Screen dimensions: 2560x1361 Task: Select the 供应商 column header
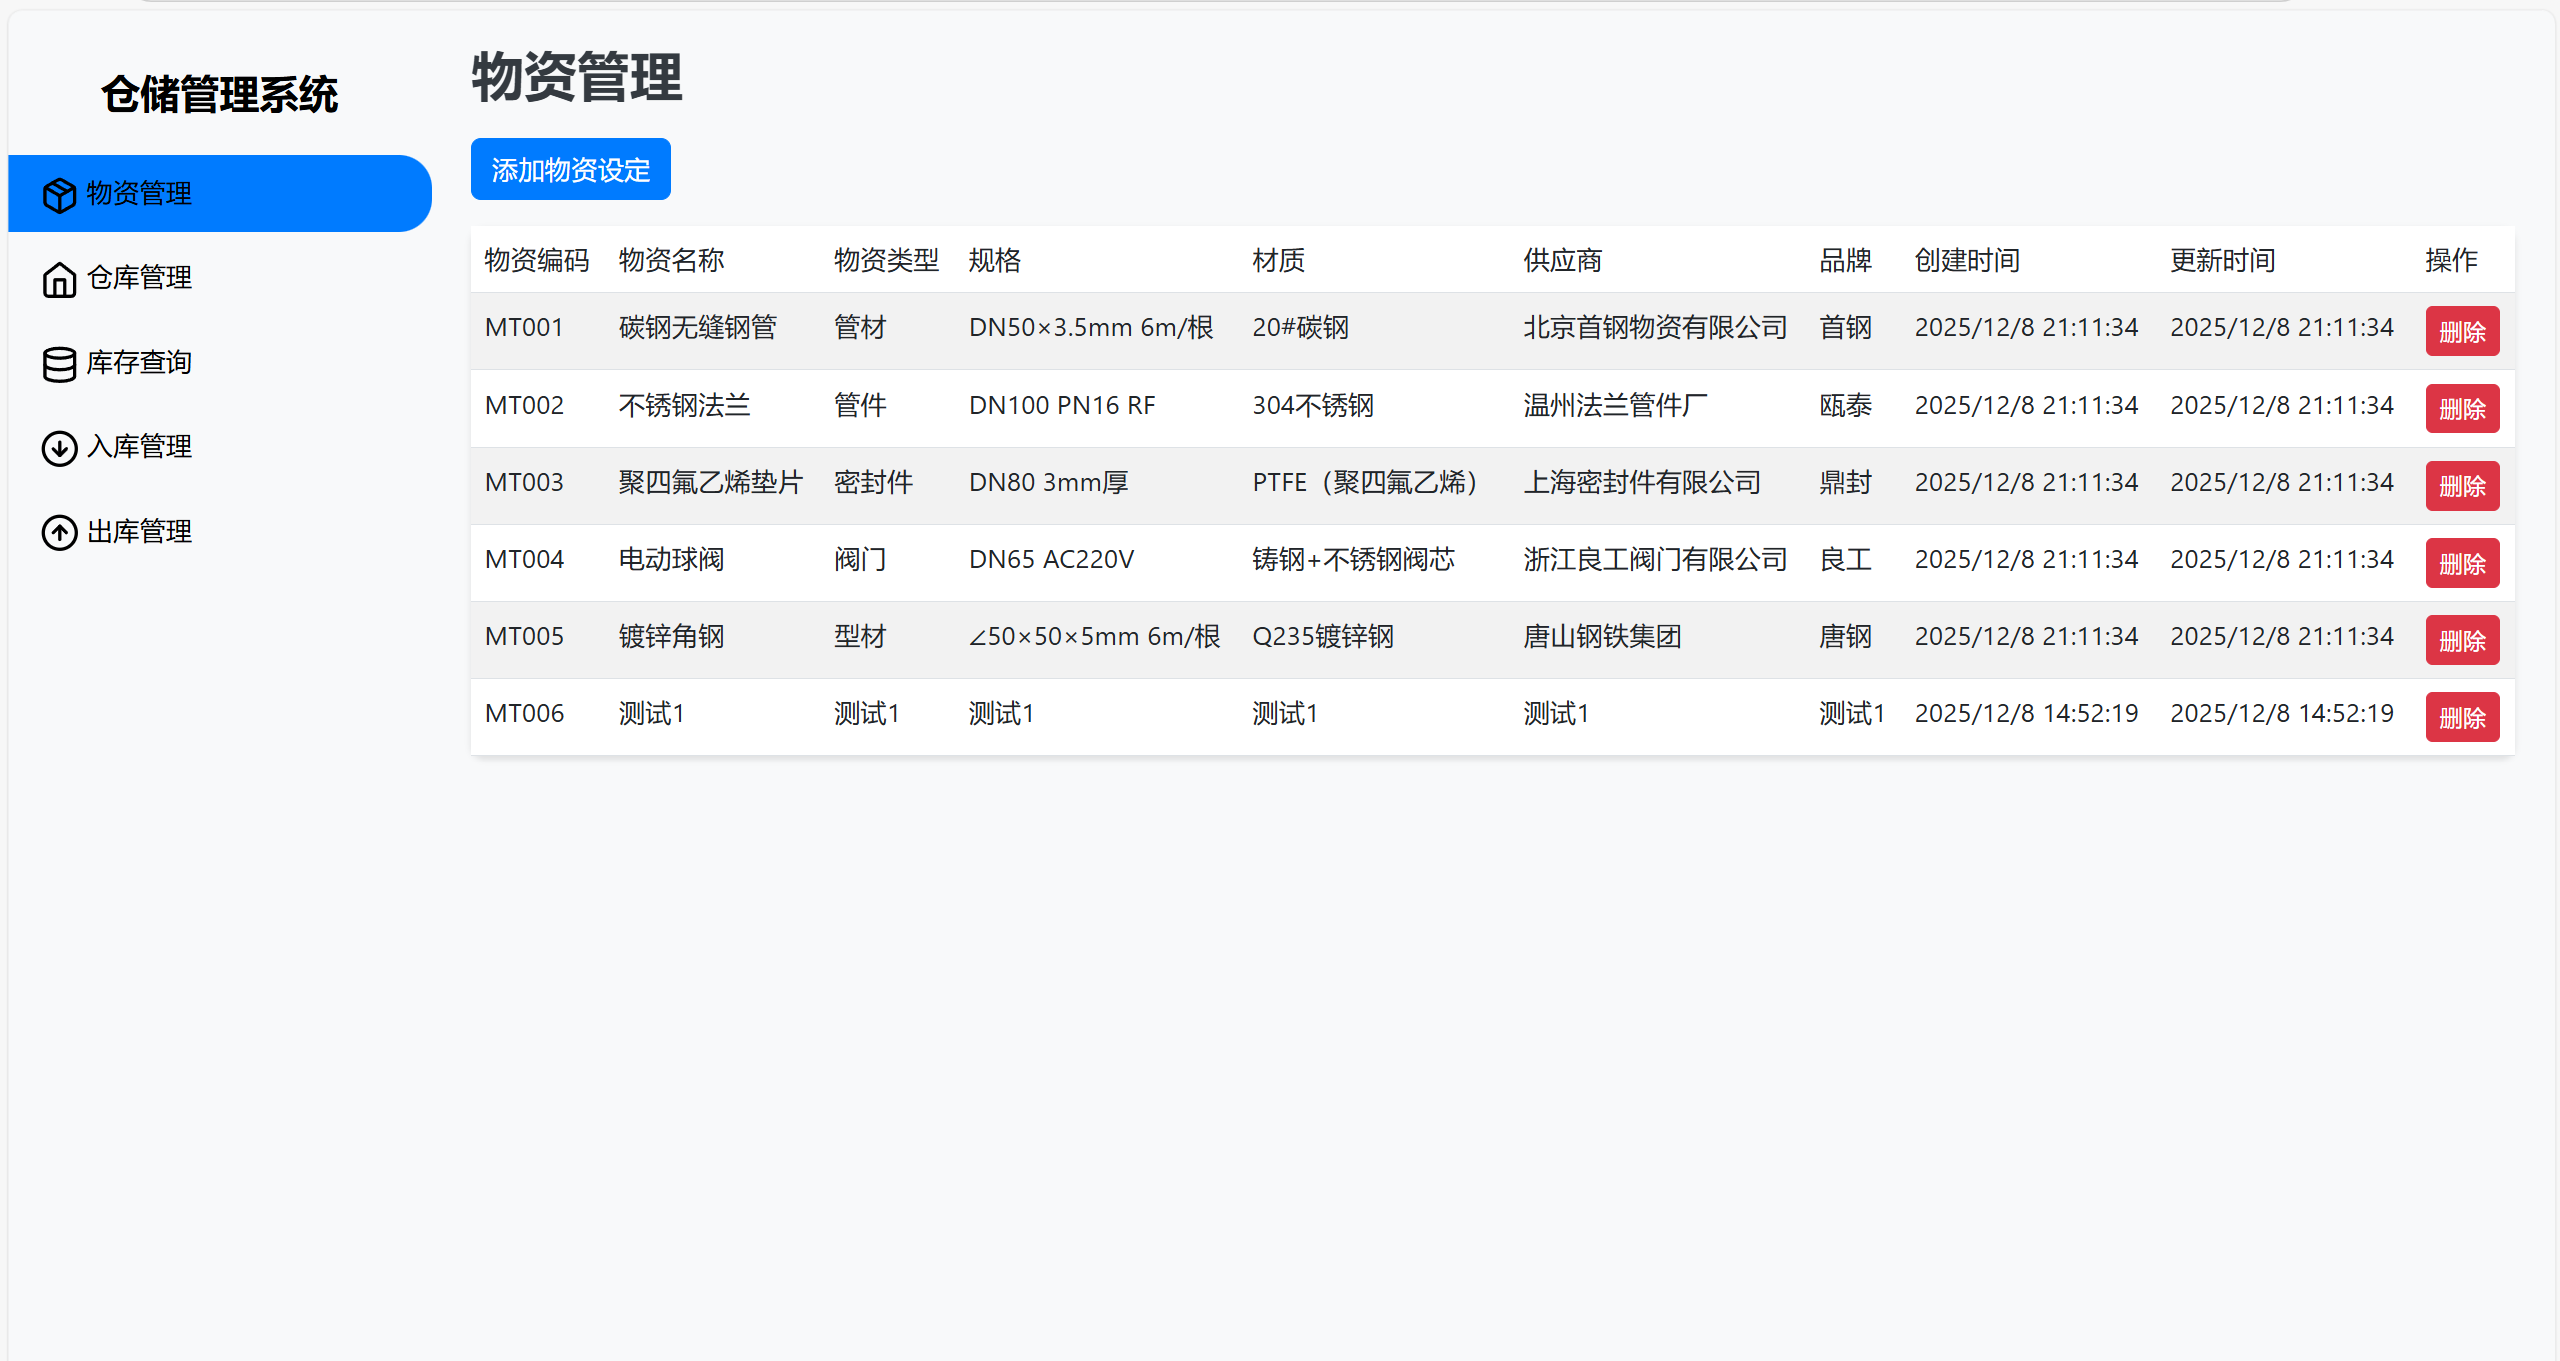point(1562,260)
